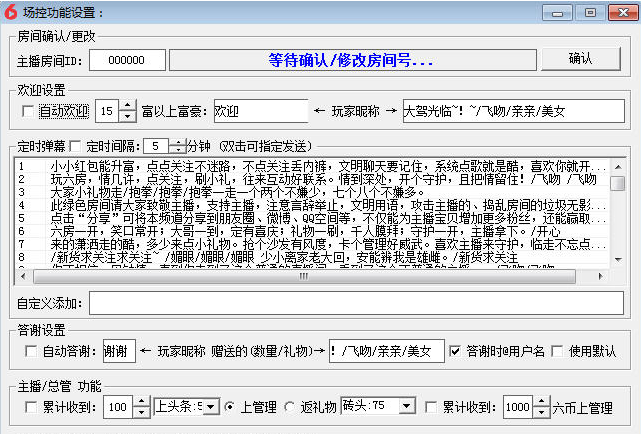Toggle the 定时间隔 checkbox
The image size is (641, 434).
click(77, 146)
